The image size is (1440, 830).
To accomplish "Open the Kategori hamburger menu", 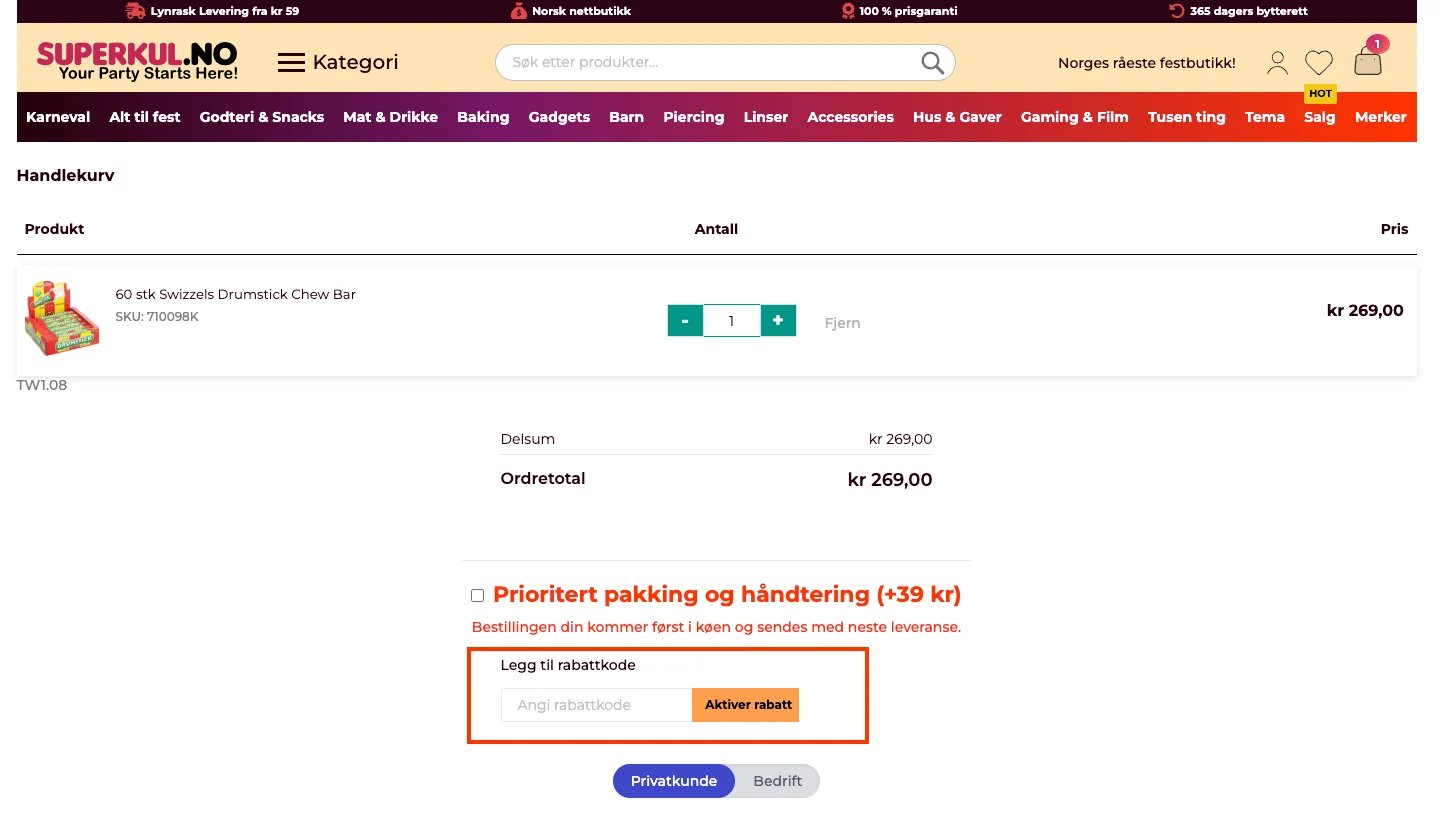I will (338, 62).
